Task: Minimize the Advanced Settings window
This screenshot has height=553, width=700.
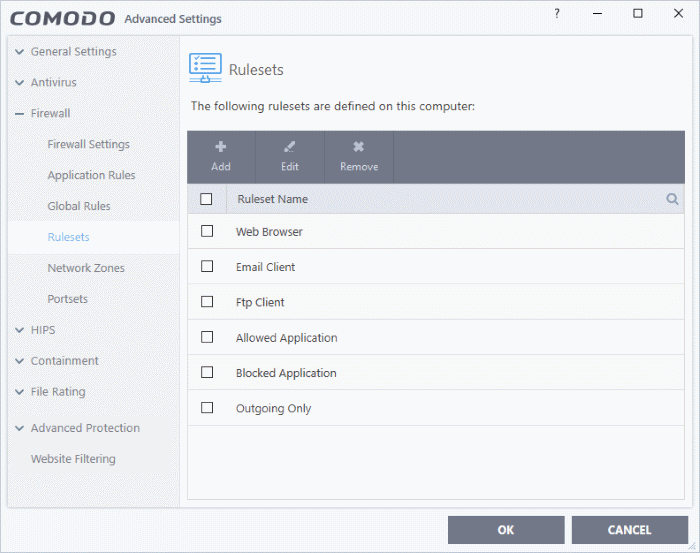Action: pyautogui.click(x=597, y=14)
